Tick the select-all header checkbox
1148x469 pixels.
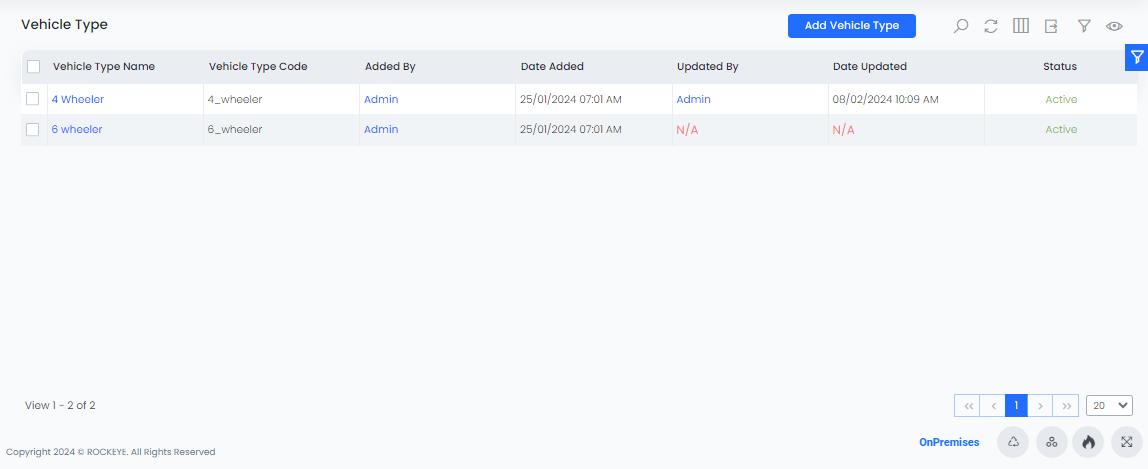pyautogui.click(x=33, y=67)
